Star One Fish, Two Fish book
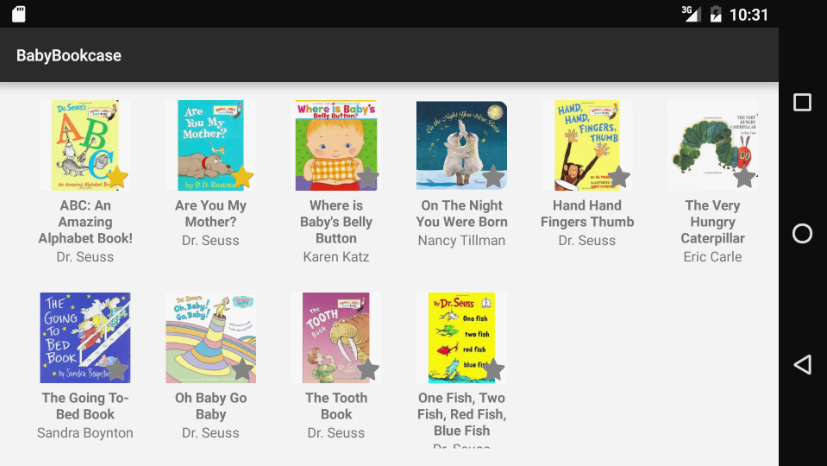 coord(493,370)
